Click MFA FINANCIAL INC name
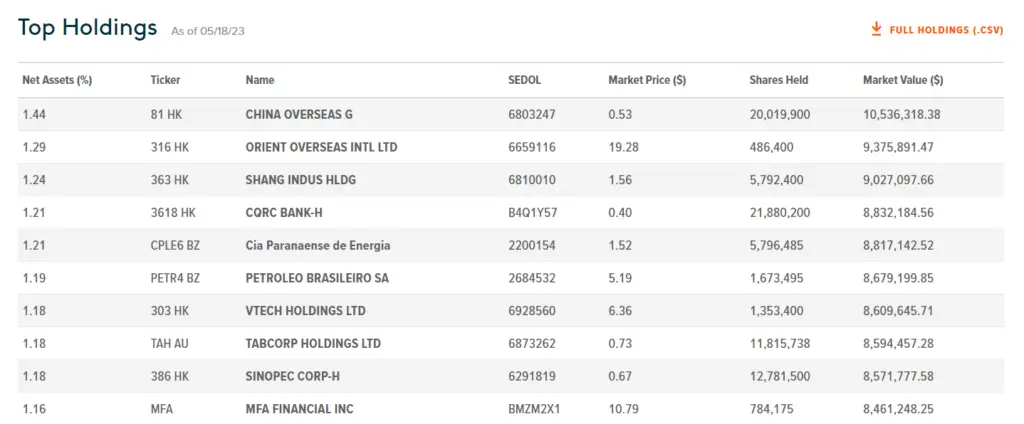The width and height of the screenshot is (1024, 424). 299,409
